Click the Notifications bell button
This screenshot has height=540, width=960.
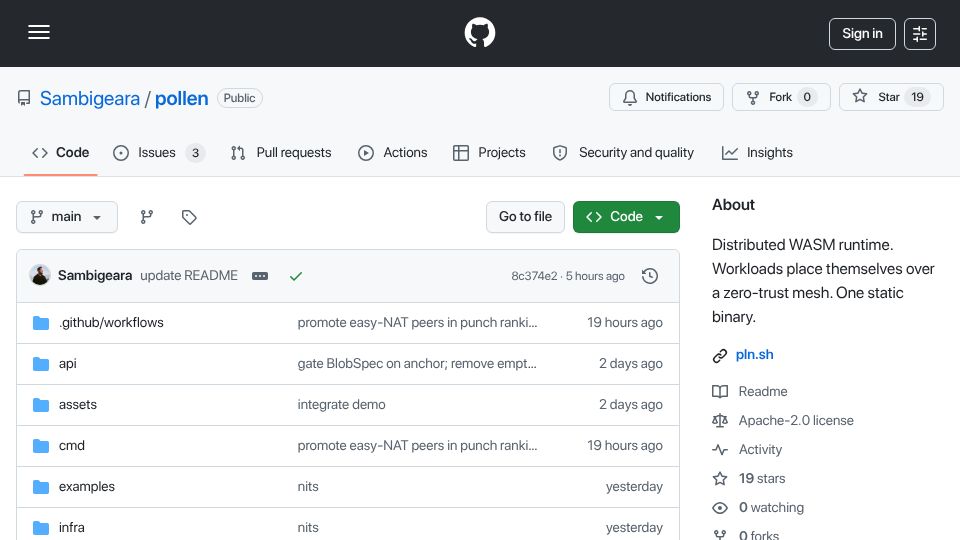click(x=666, y=97)
